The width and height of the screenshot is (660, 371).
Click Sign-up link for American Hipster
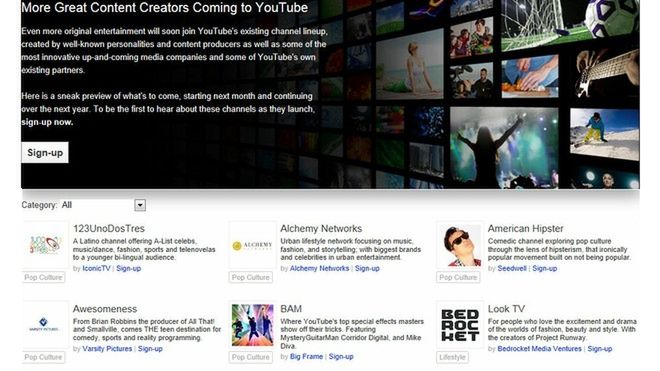[545, 268]
